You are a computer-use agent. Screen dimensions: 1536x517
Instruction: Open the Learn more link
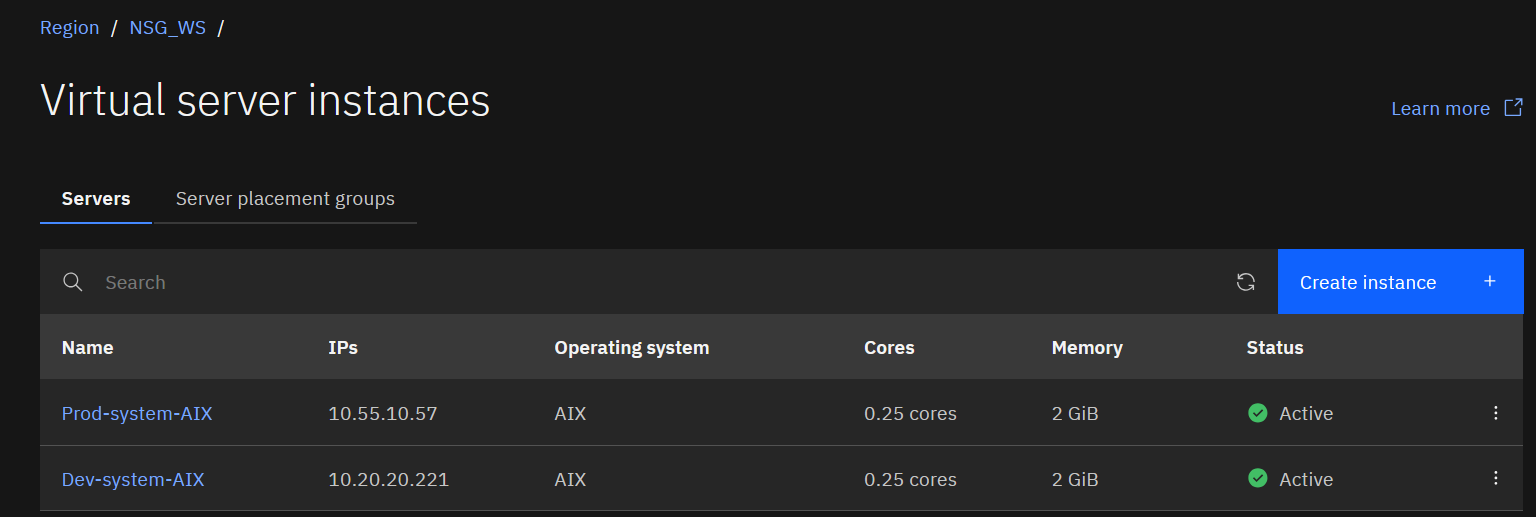1440,109
